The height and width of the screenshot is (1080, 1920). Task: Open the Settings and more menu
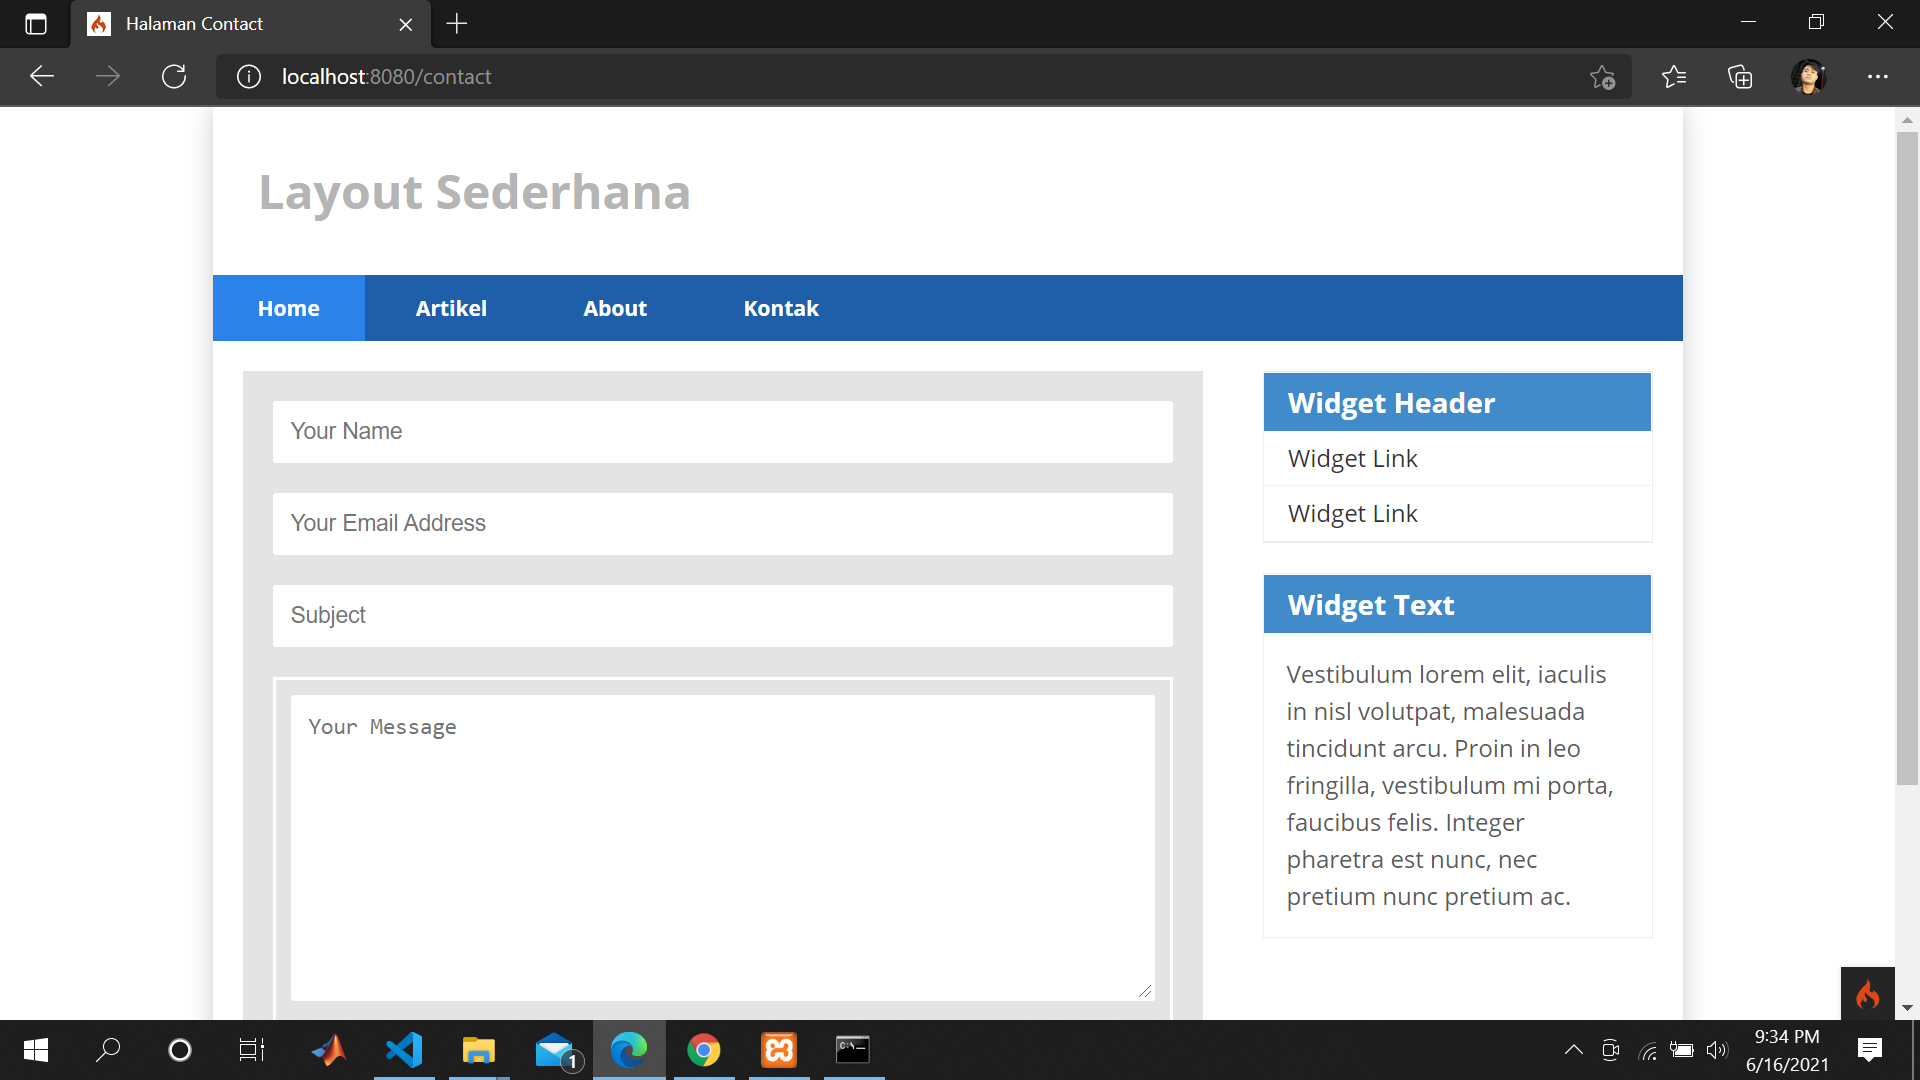tap(1879, 76)
